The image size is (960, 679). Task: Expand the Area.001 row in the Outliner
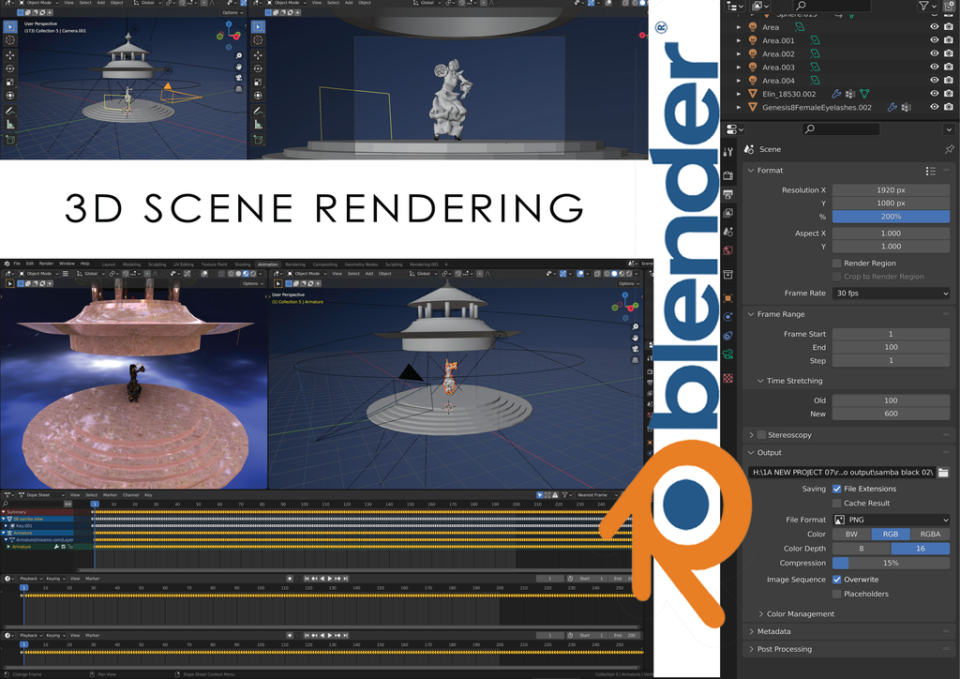click(x=738, y=40)
